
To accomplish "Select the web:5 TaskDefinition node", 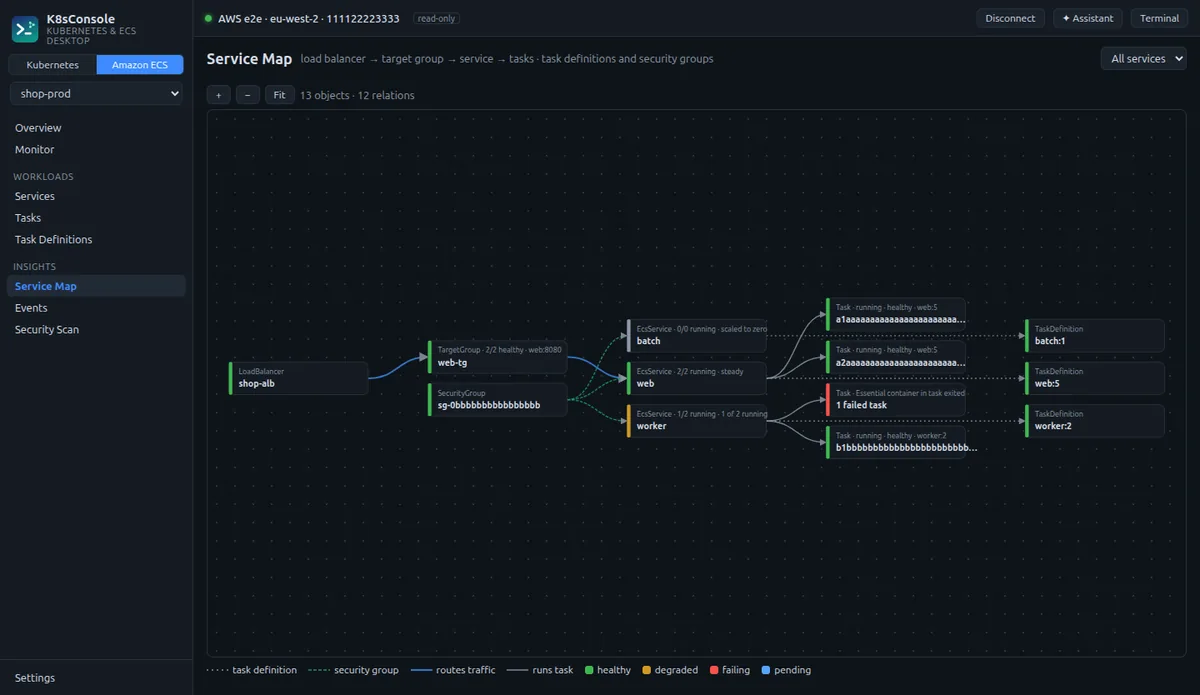I will click(1095, 378).
